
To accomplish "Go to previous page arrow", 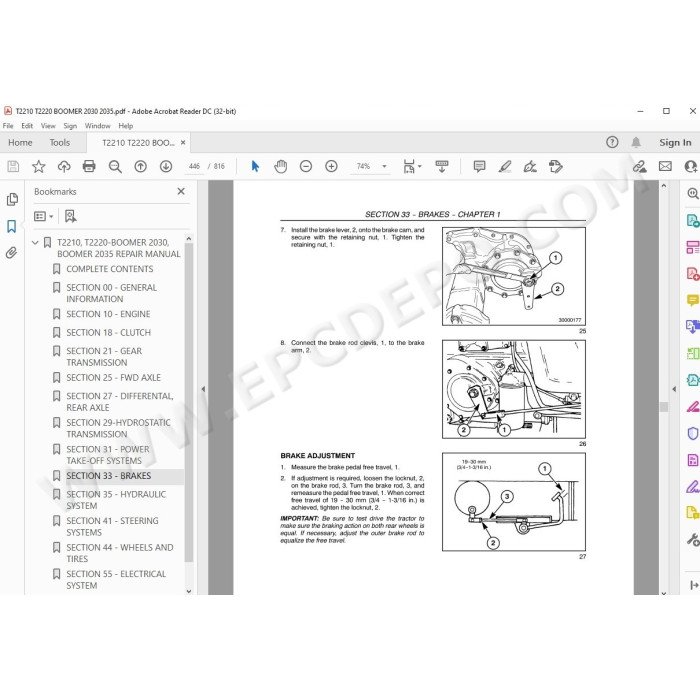I will pyautogui.click(x=141, y=167).
